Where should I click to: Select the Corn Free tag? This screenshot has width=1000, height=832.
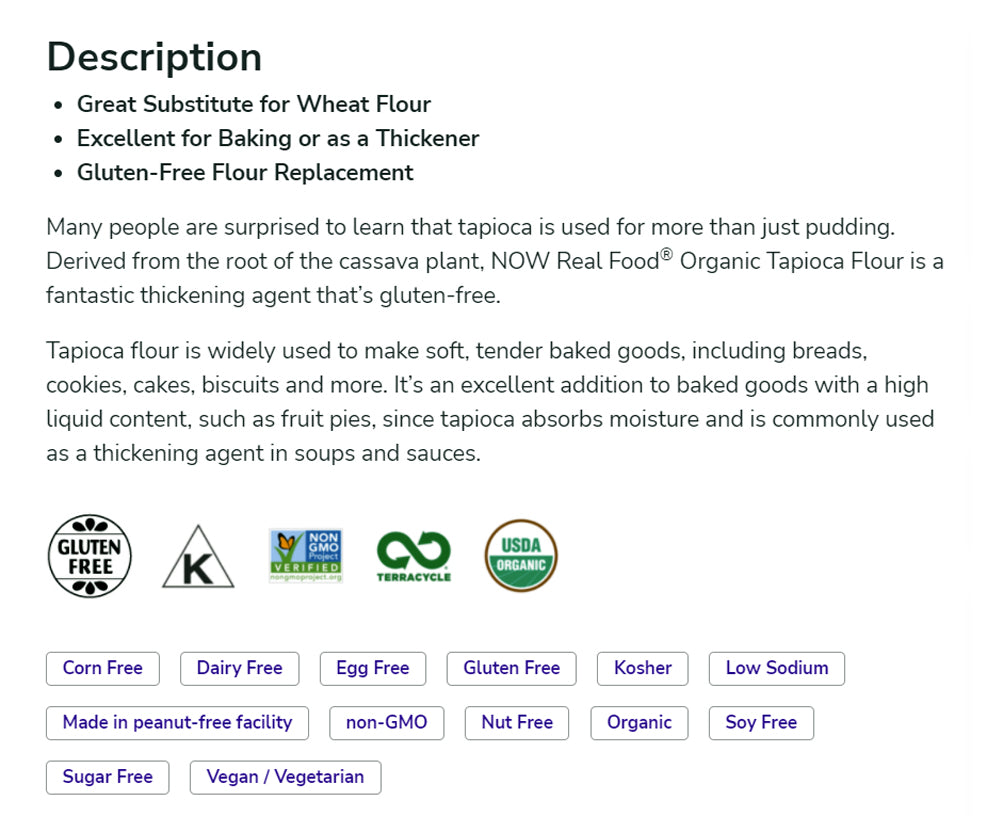click(103, 668)
